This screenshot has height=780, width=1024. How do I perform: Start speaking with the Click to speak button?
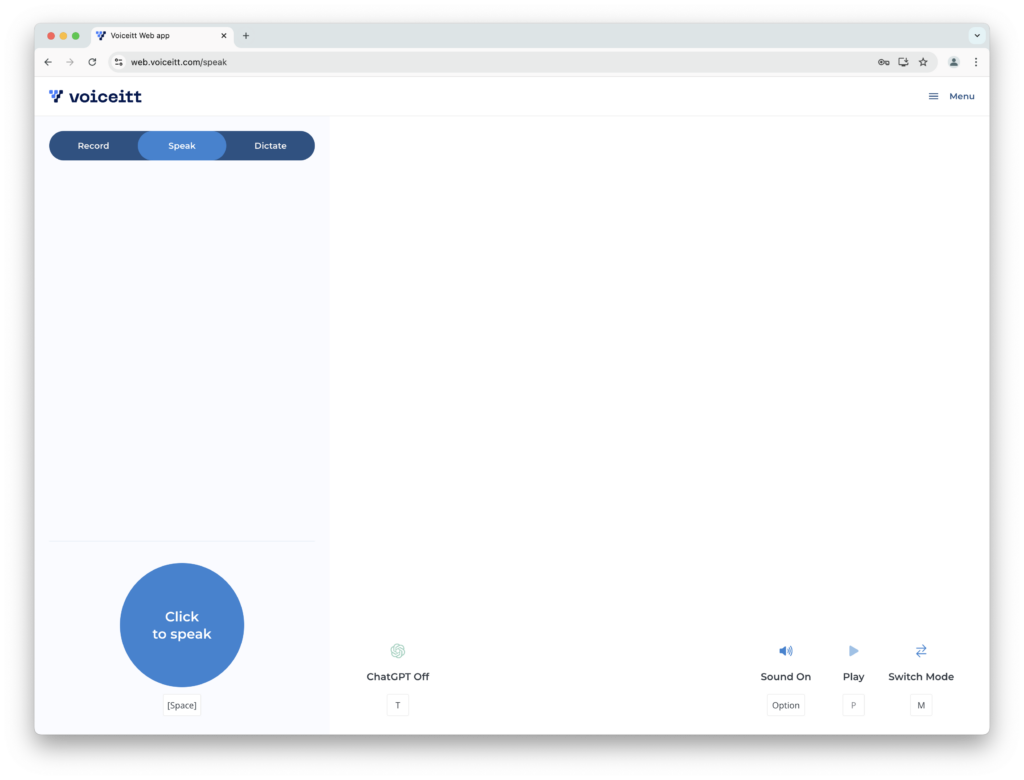click(182, 625)
